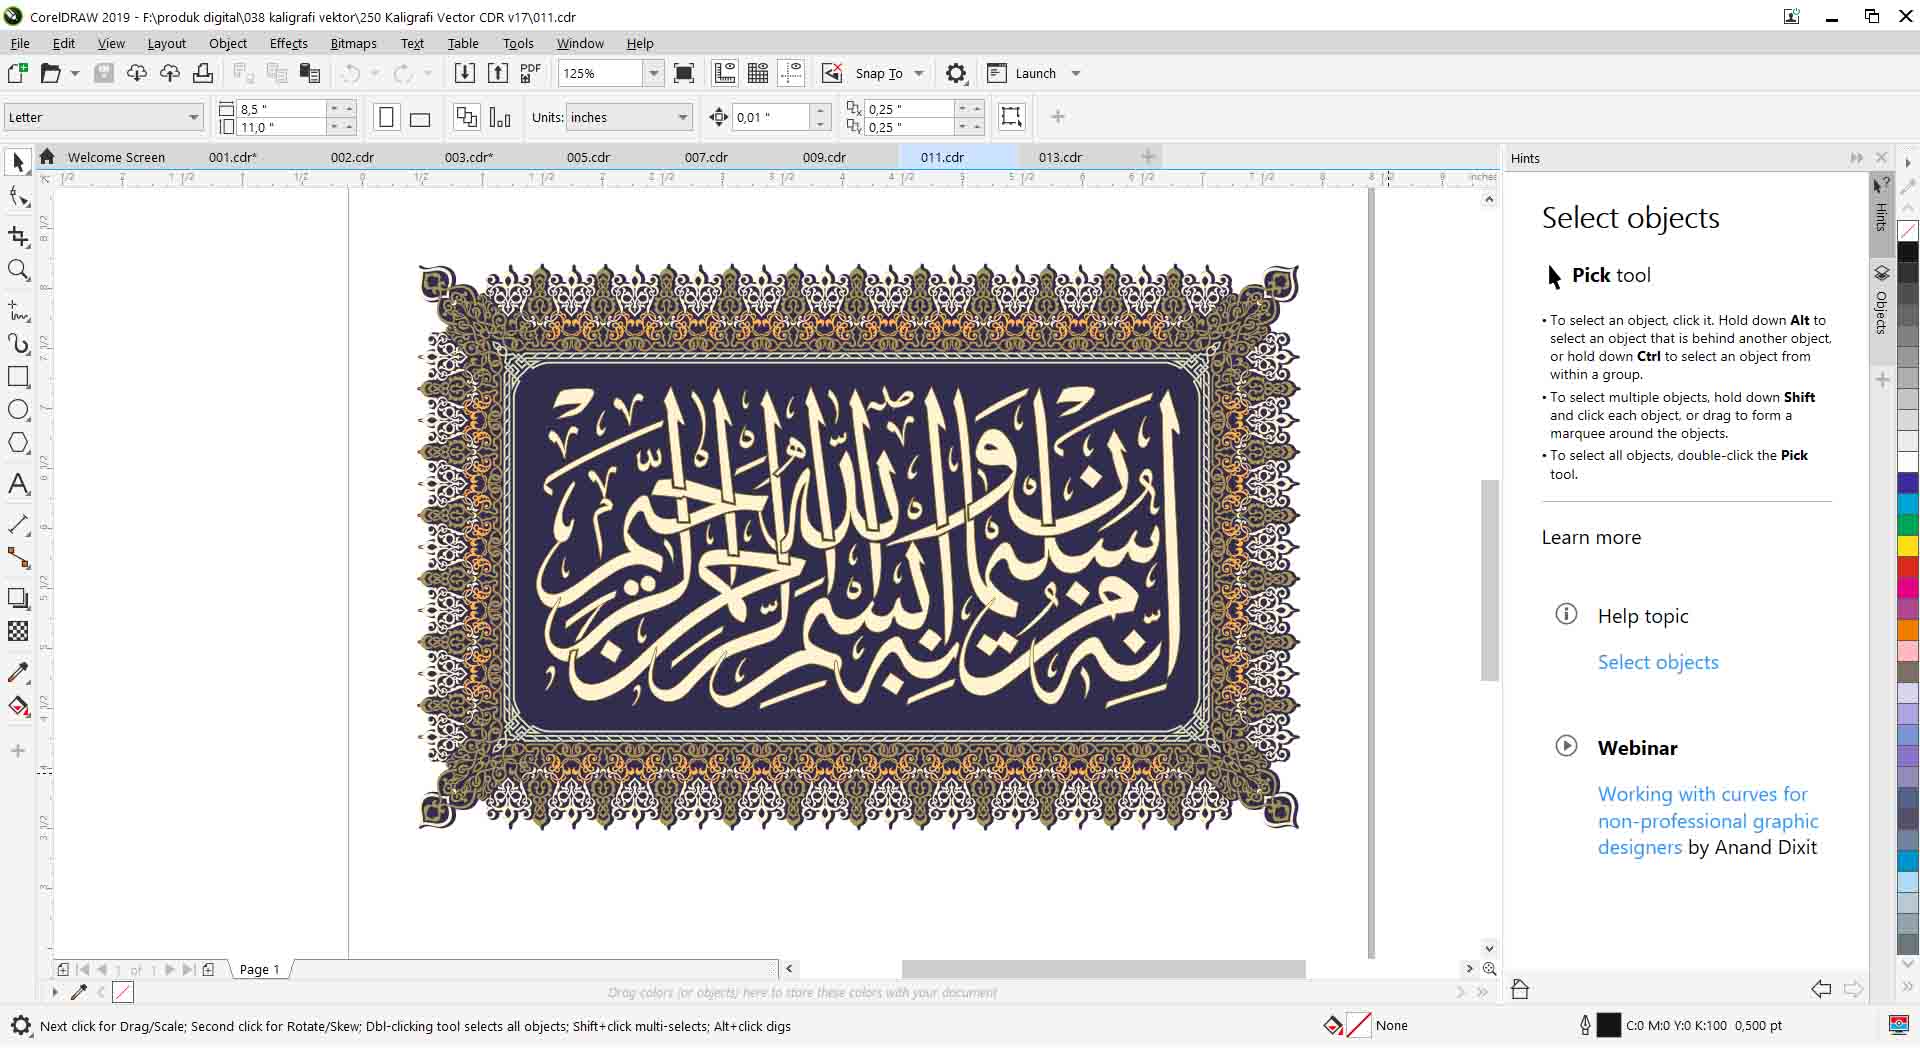The height and width of the screenshot is (1051, 1920).
Task: Open the zoom level dropdown
Action: point(653,73)
